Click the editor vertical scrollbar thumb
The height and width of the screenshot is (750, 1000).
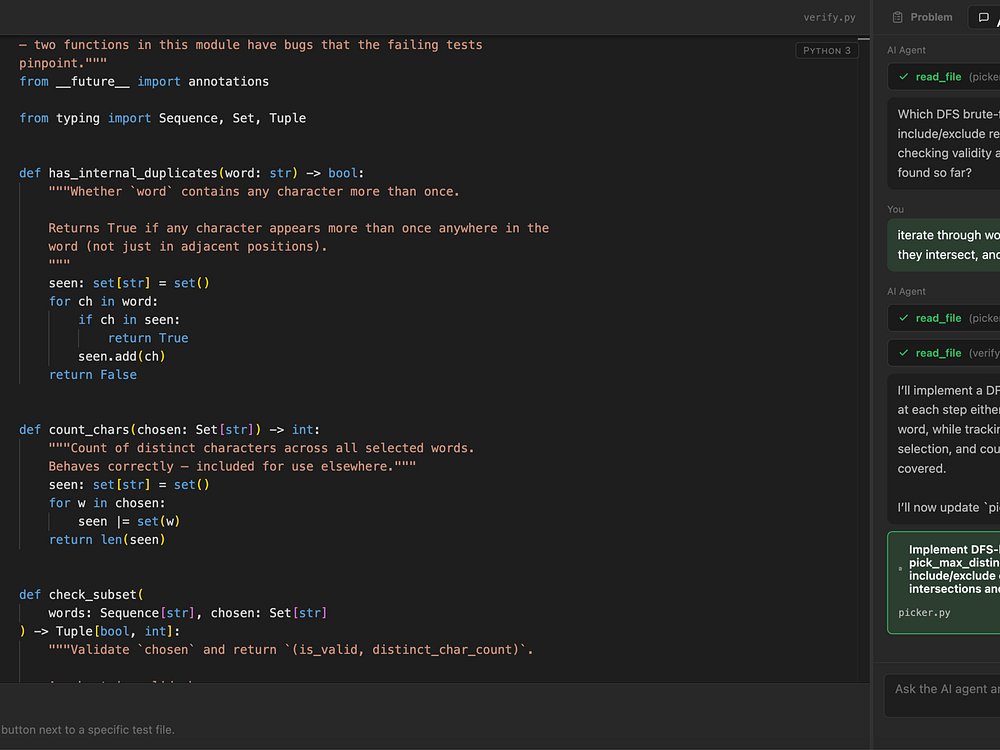[x=864, y=39]
